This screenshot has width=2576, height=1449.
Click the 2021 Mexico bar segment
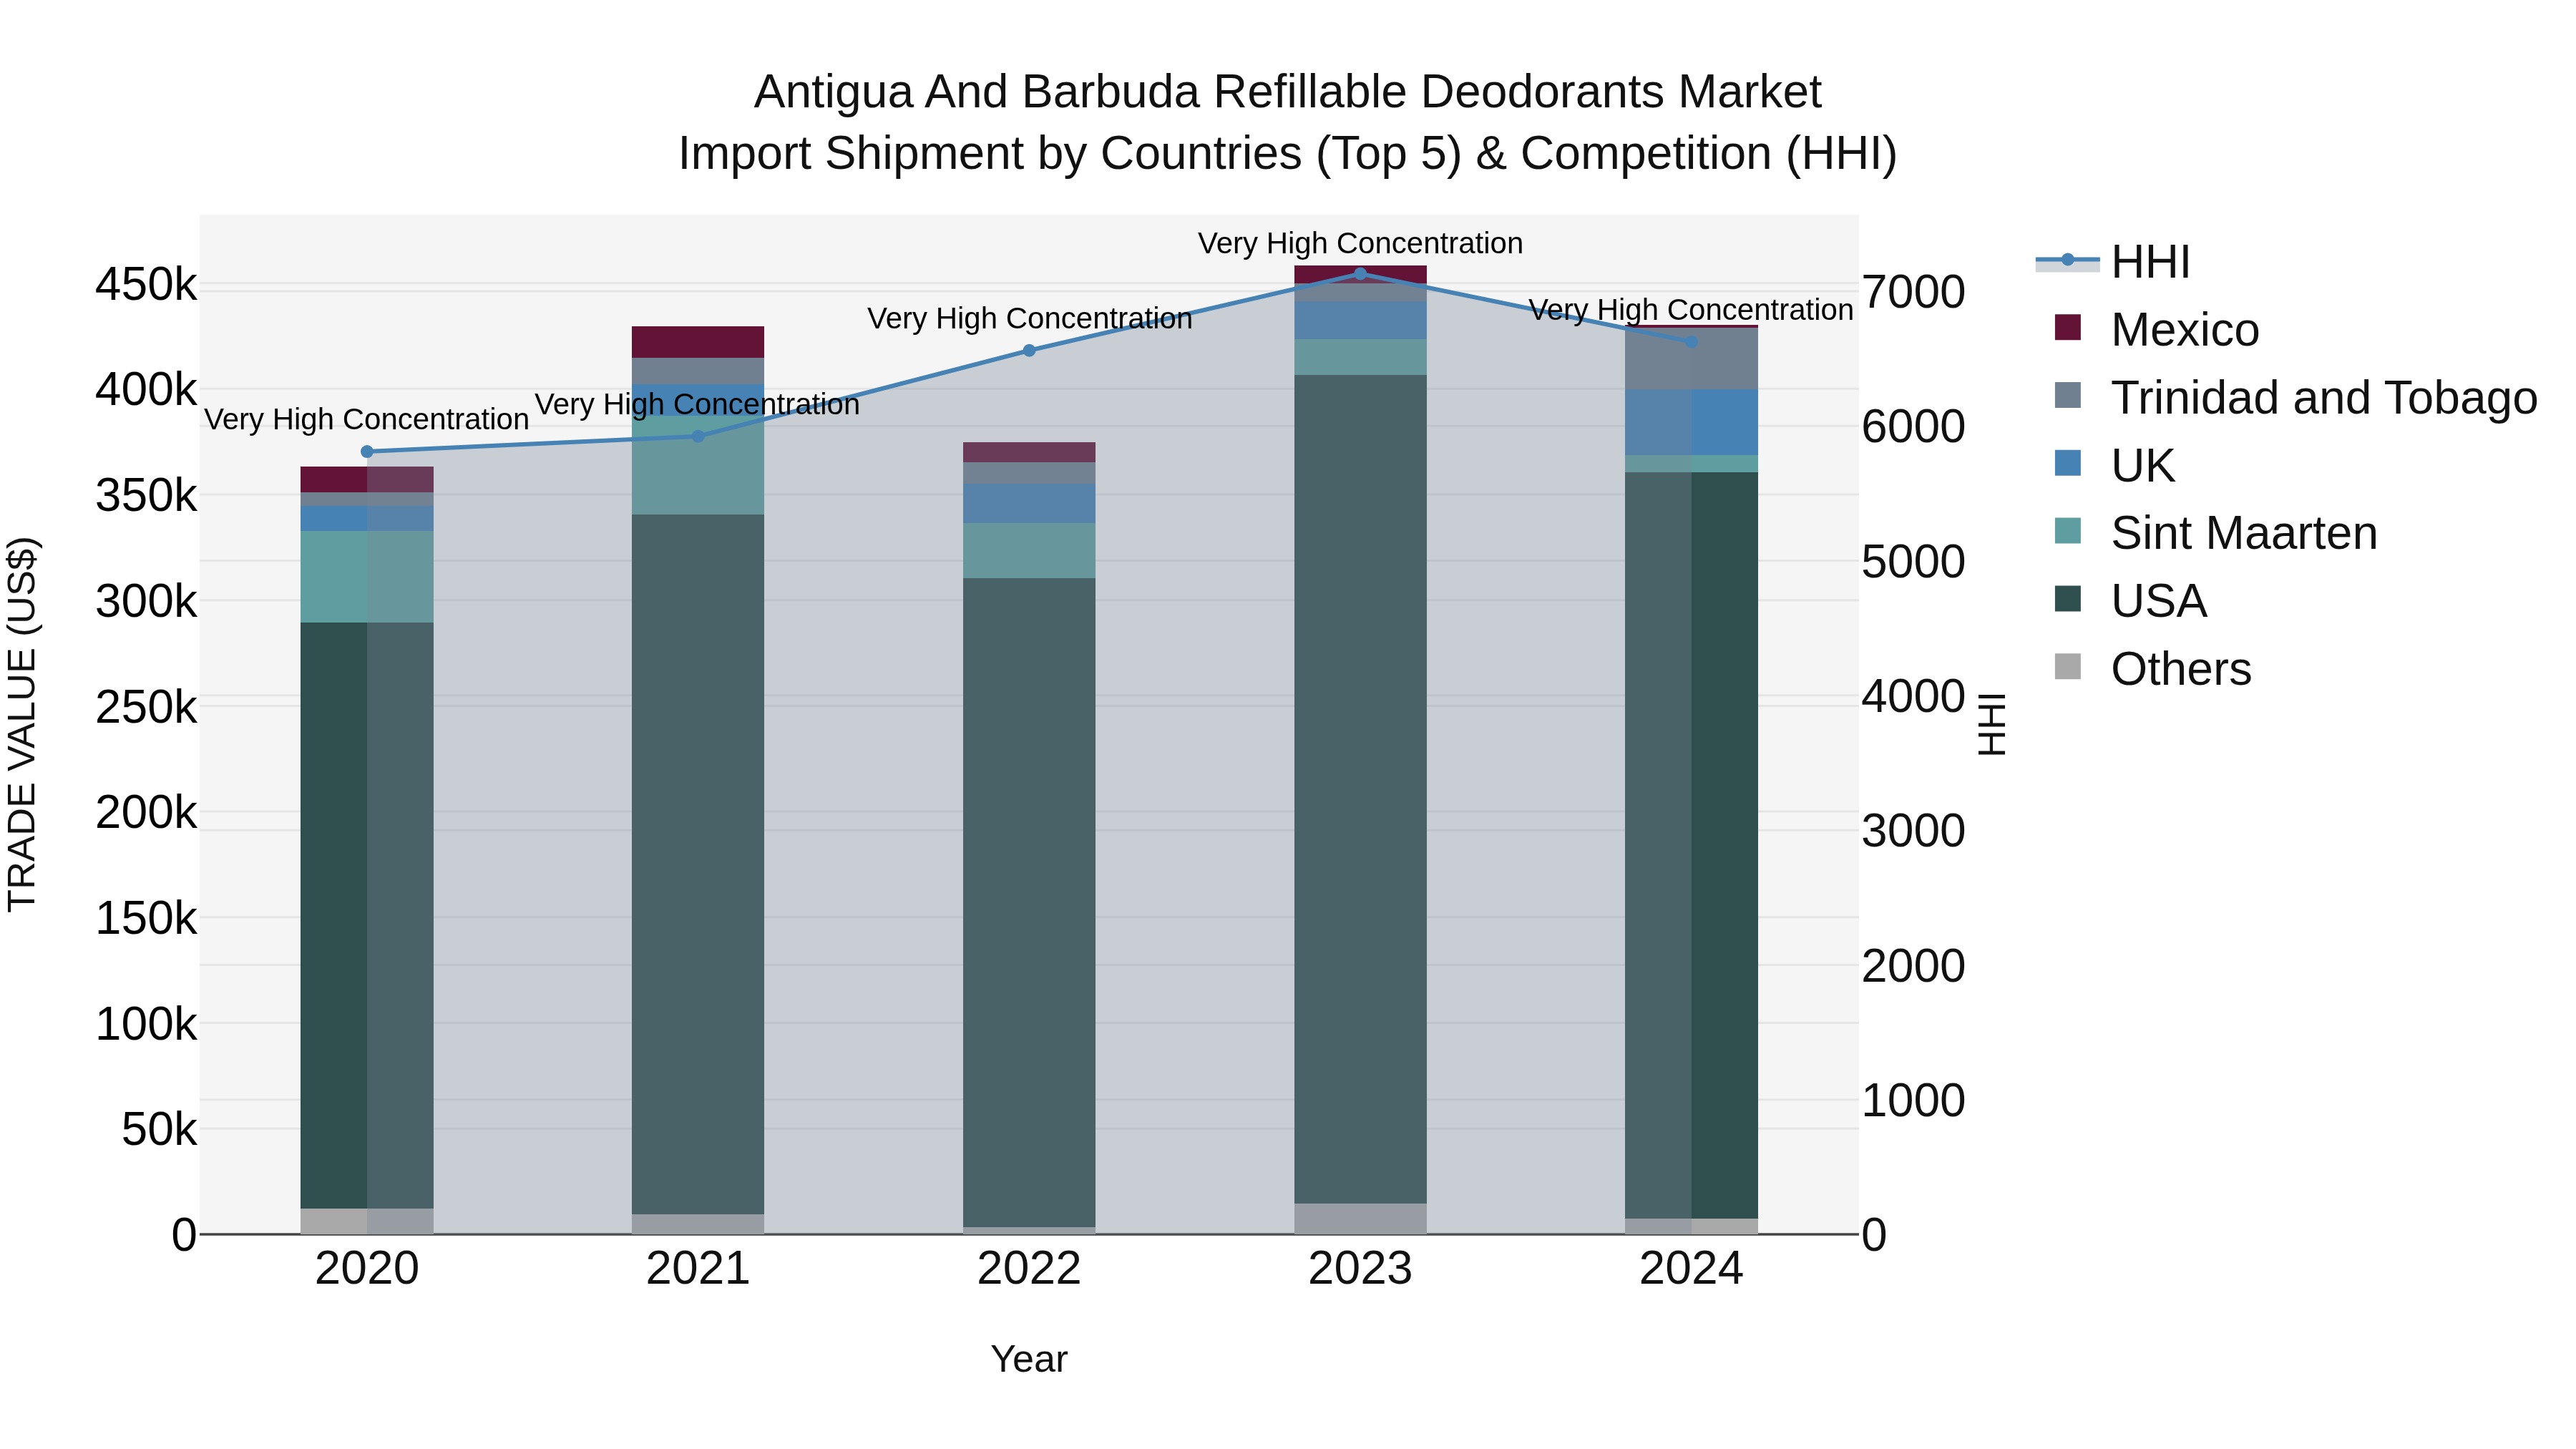pos(698,342)
